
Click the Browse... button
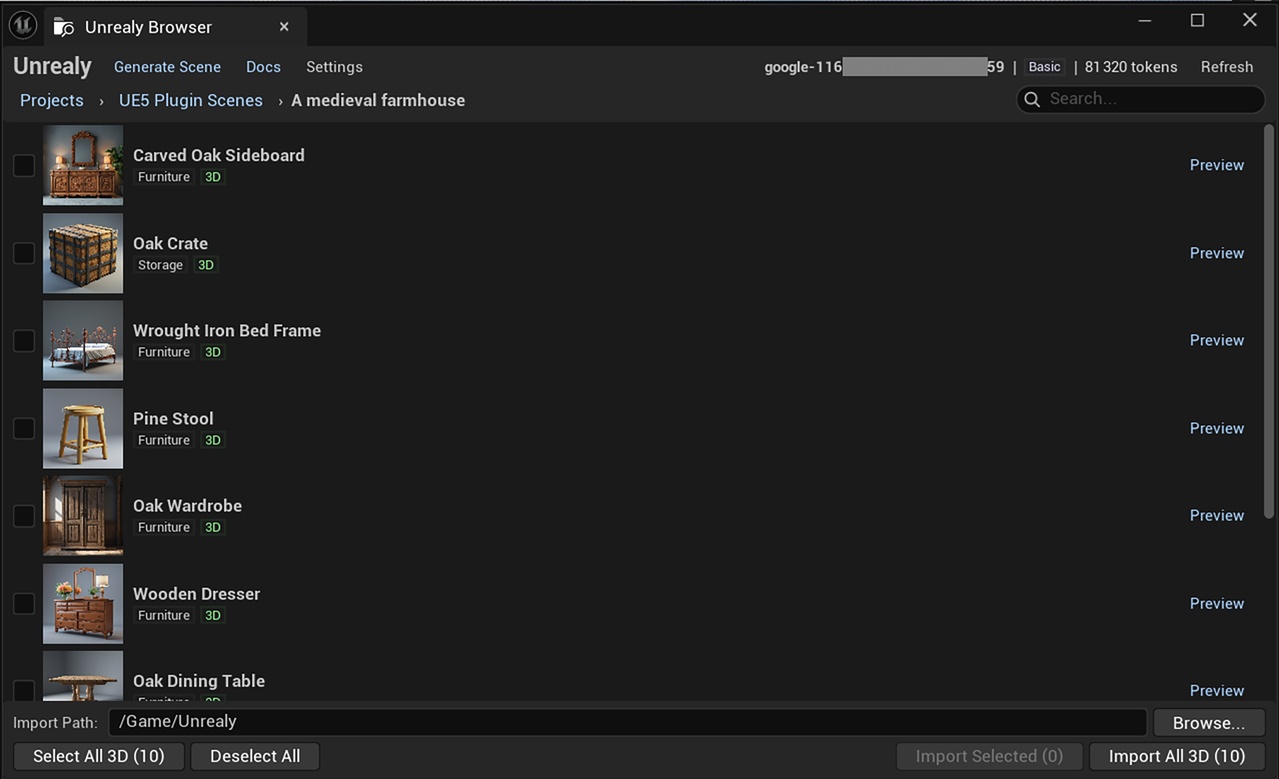click(x=1209, y=722)
